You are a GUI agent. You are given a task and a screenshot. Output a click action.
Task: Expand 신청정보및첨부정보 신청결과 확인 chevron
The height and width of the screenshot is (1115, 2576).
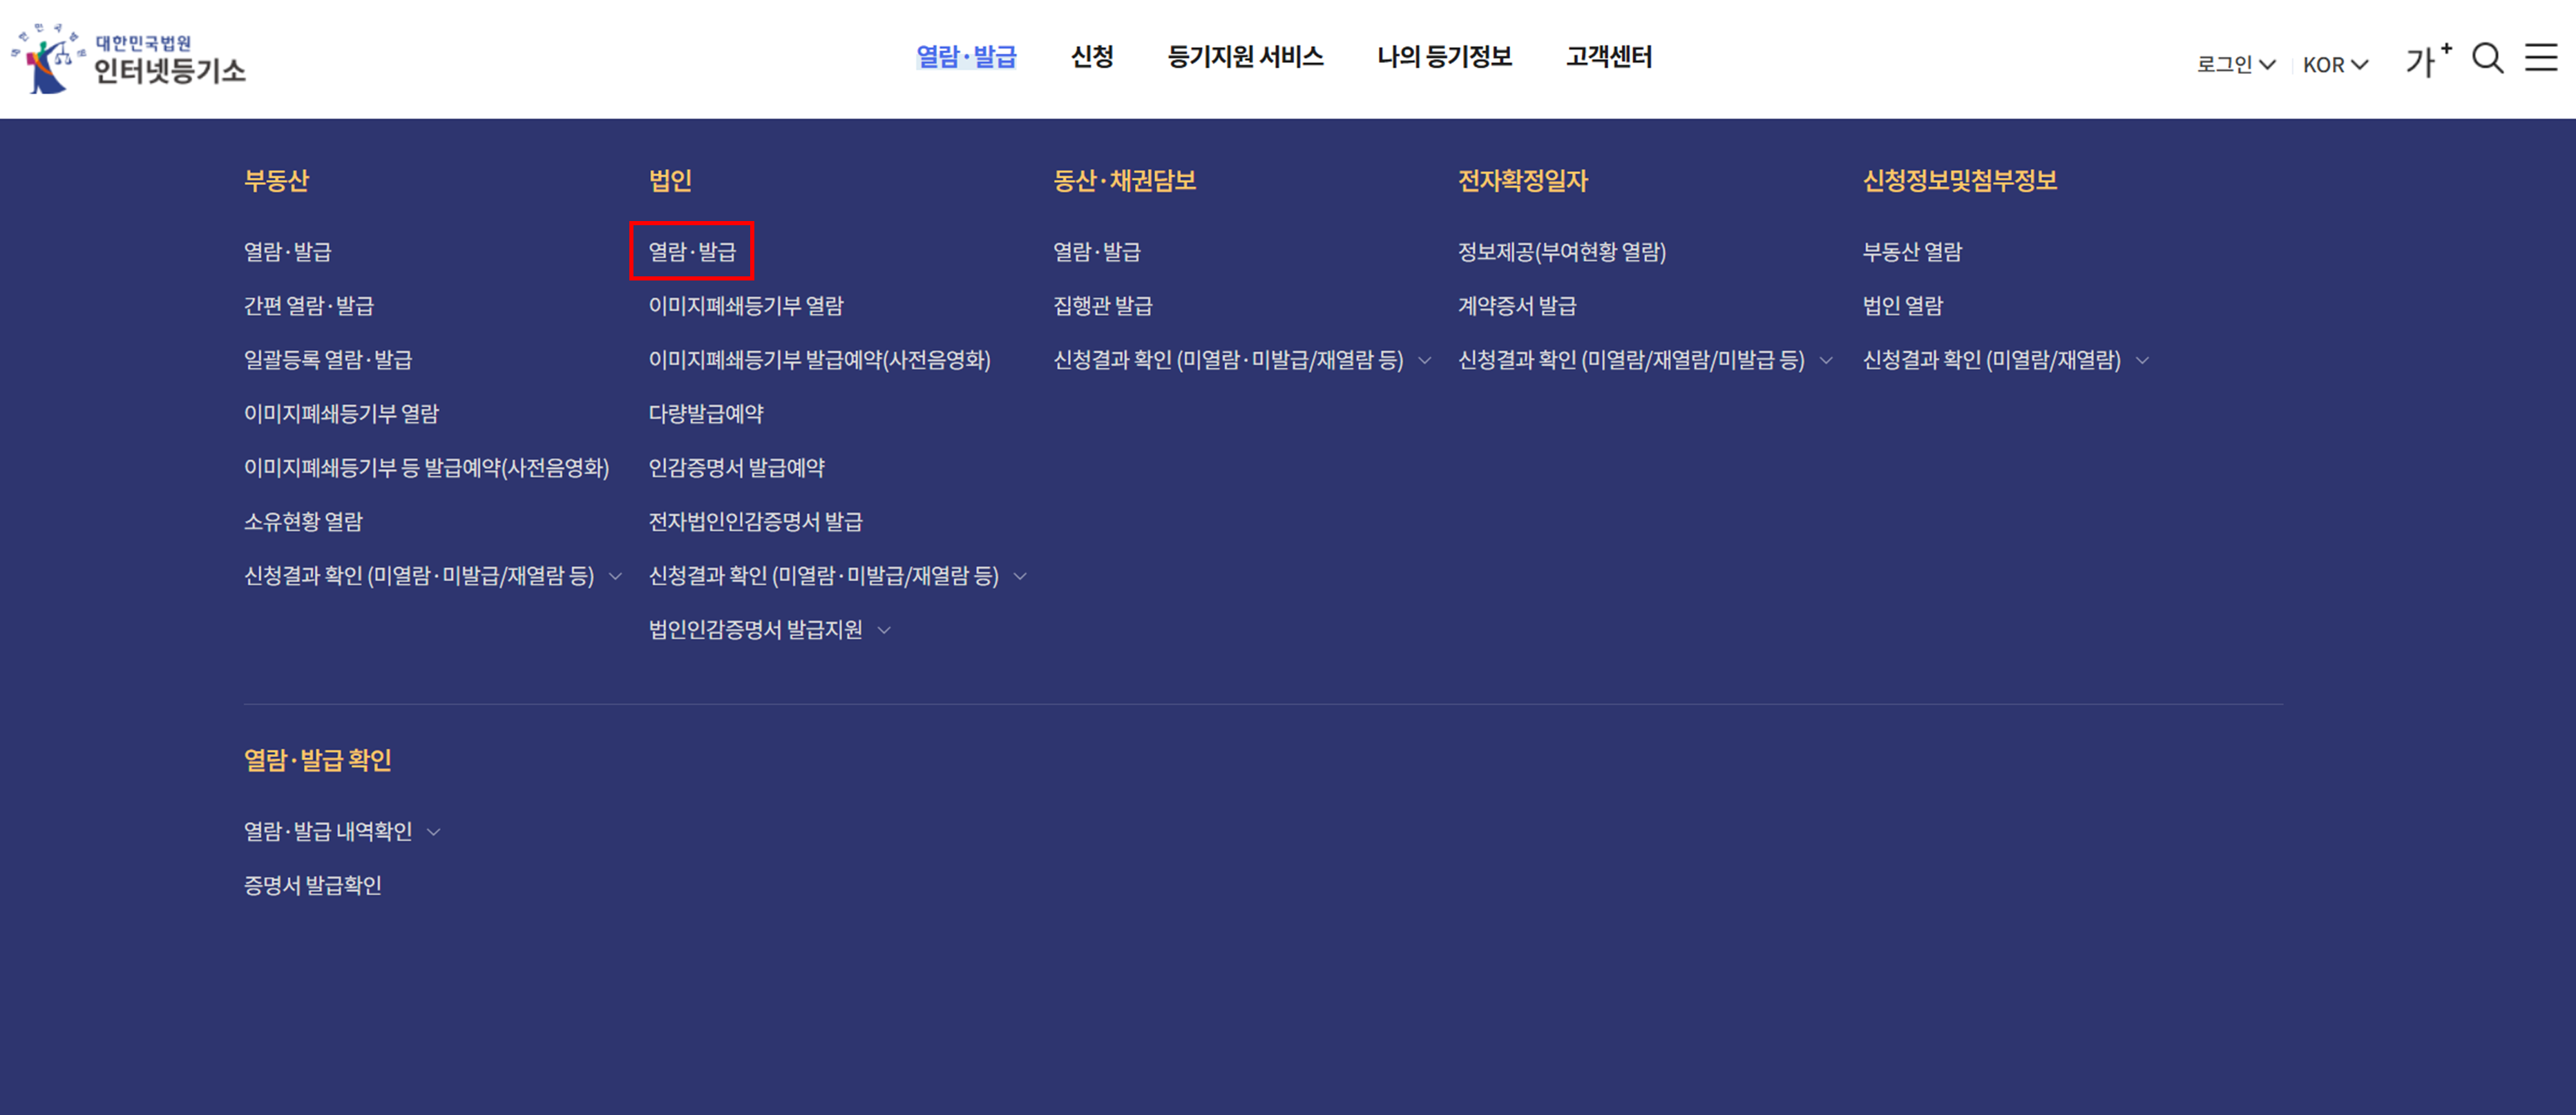[2142, 360]
